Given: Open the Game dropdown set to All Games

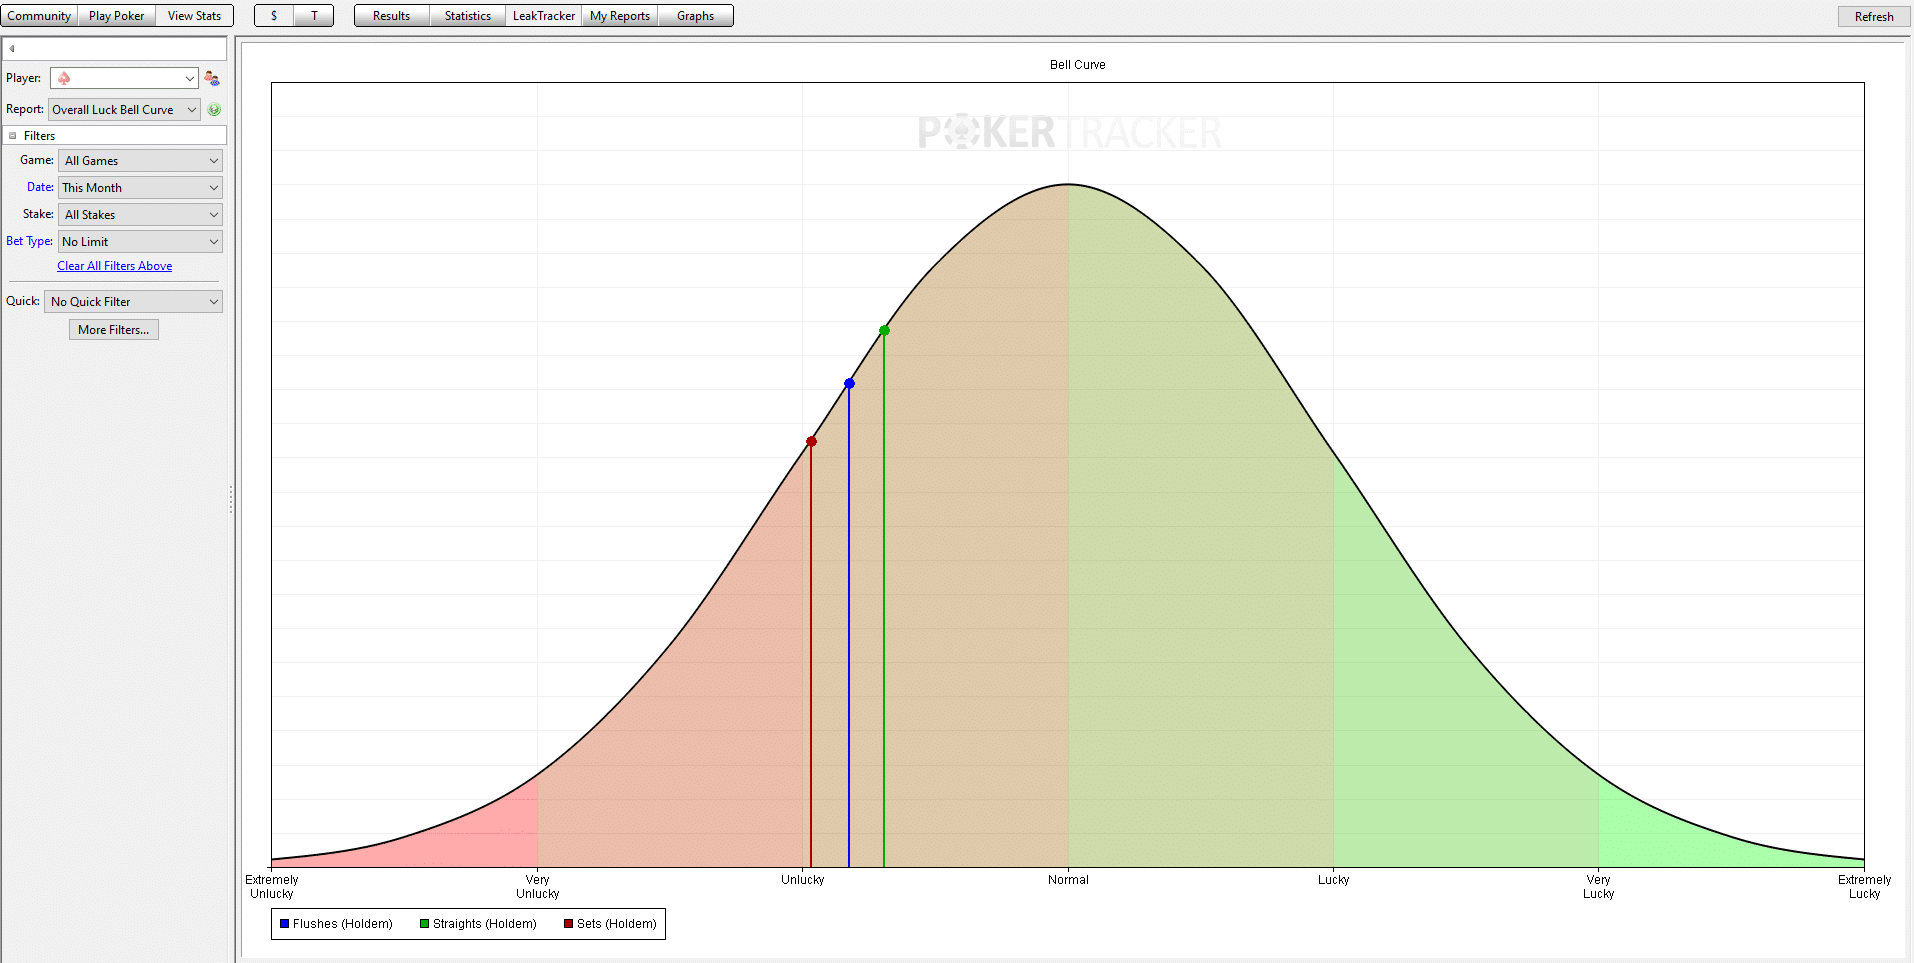Looking at the screenshot, I should tap(140, 161).
